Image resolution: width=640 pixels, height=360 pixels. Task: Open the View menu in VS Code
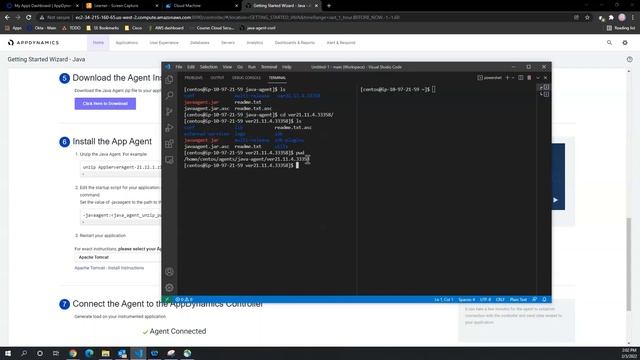pos(227,67)
